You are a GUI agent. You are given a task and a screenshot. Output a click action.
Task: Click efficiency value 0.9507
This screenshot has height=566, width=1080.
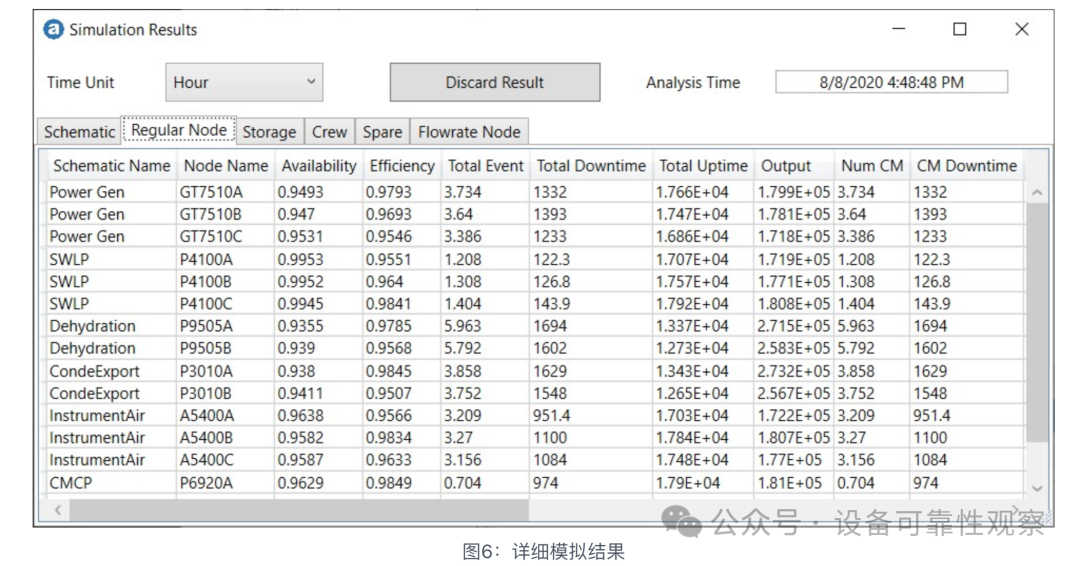388,393
